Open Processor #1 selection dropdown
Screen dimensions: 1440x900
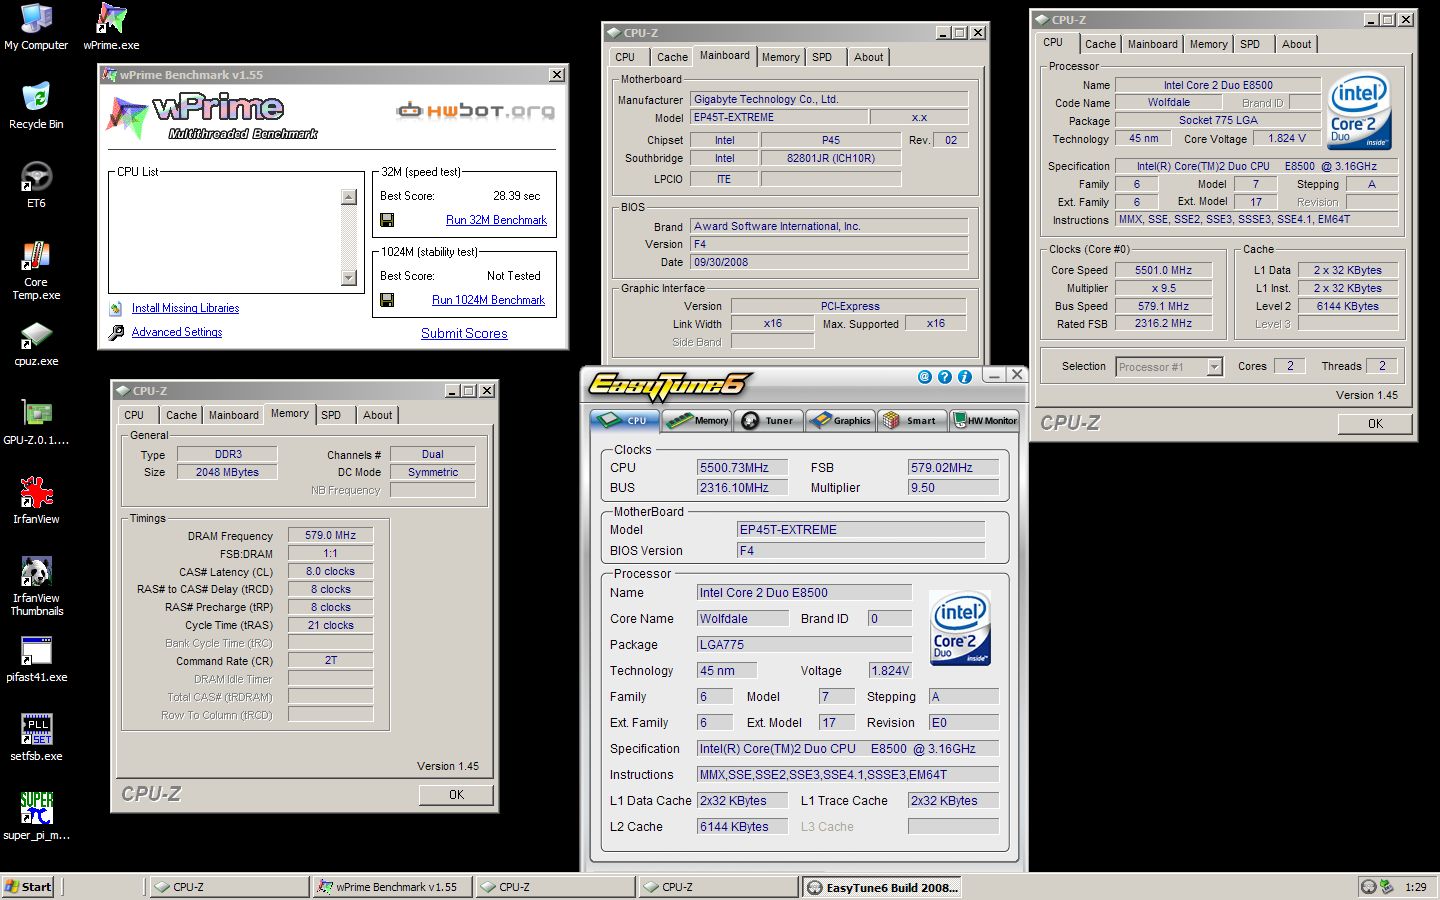(x=1214, y=367)
